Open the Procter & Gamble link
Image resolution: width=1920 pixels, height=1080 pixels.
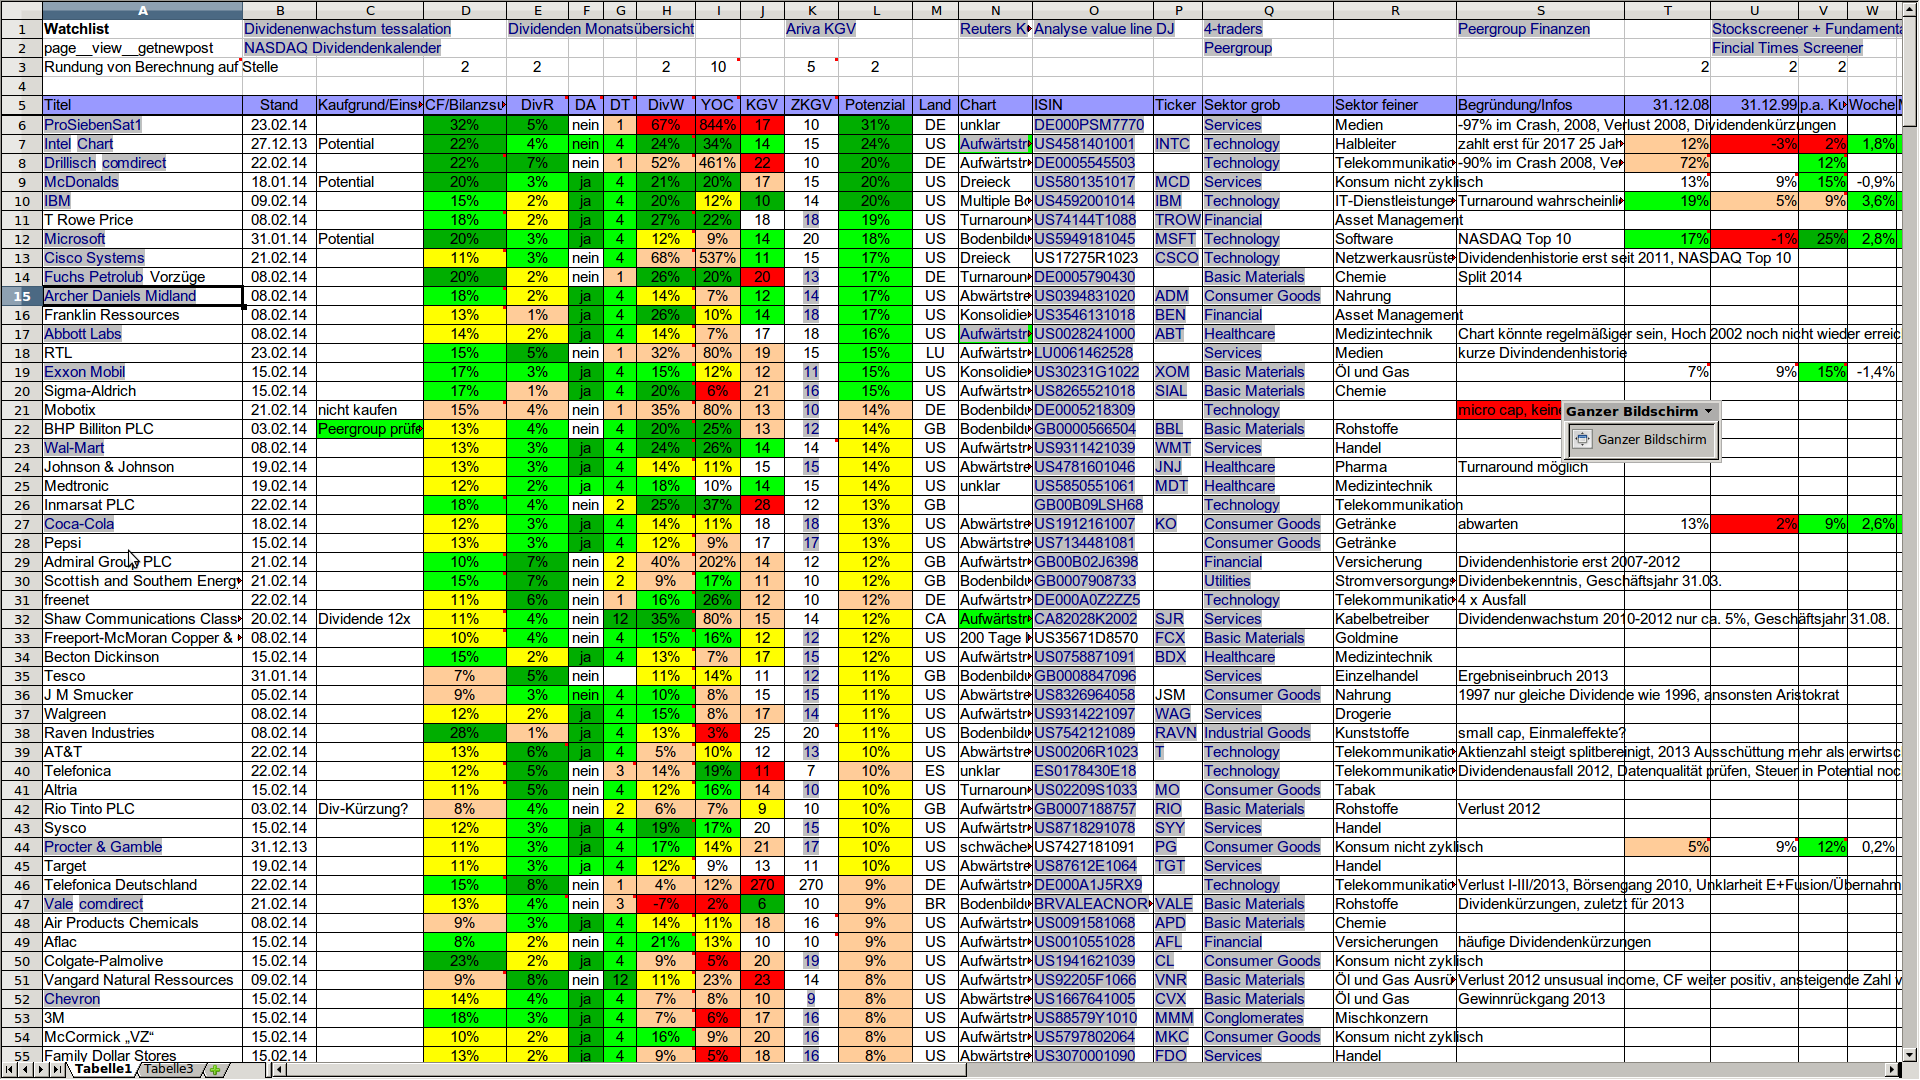click(103, 847)
